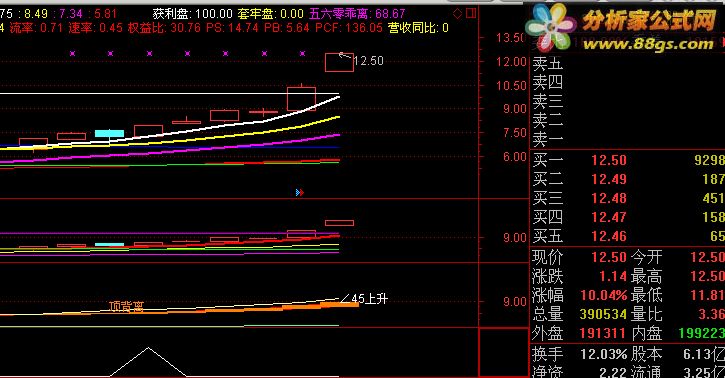The width and height of the screenshot is (725, 378).
Task: Click the 88gs.com flower logo
Action: point(551,28)
